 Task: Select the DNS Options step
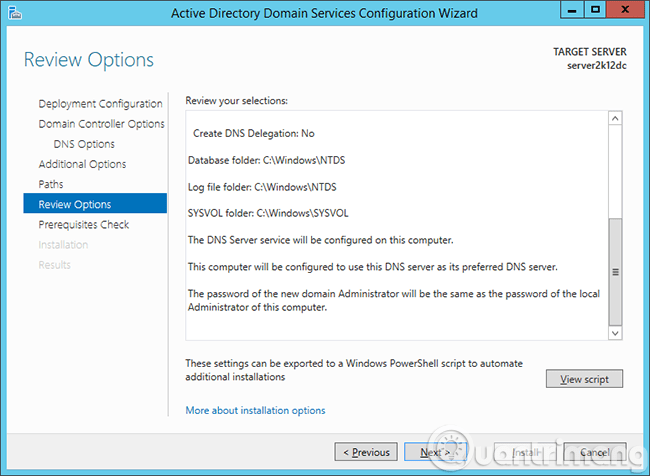click(x=84, y=144)
